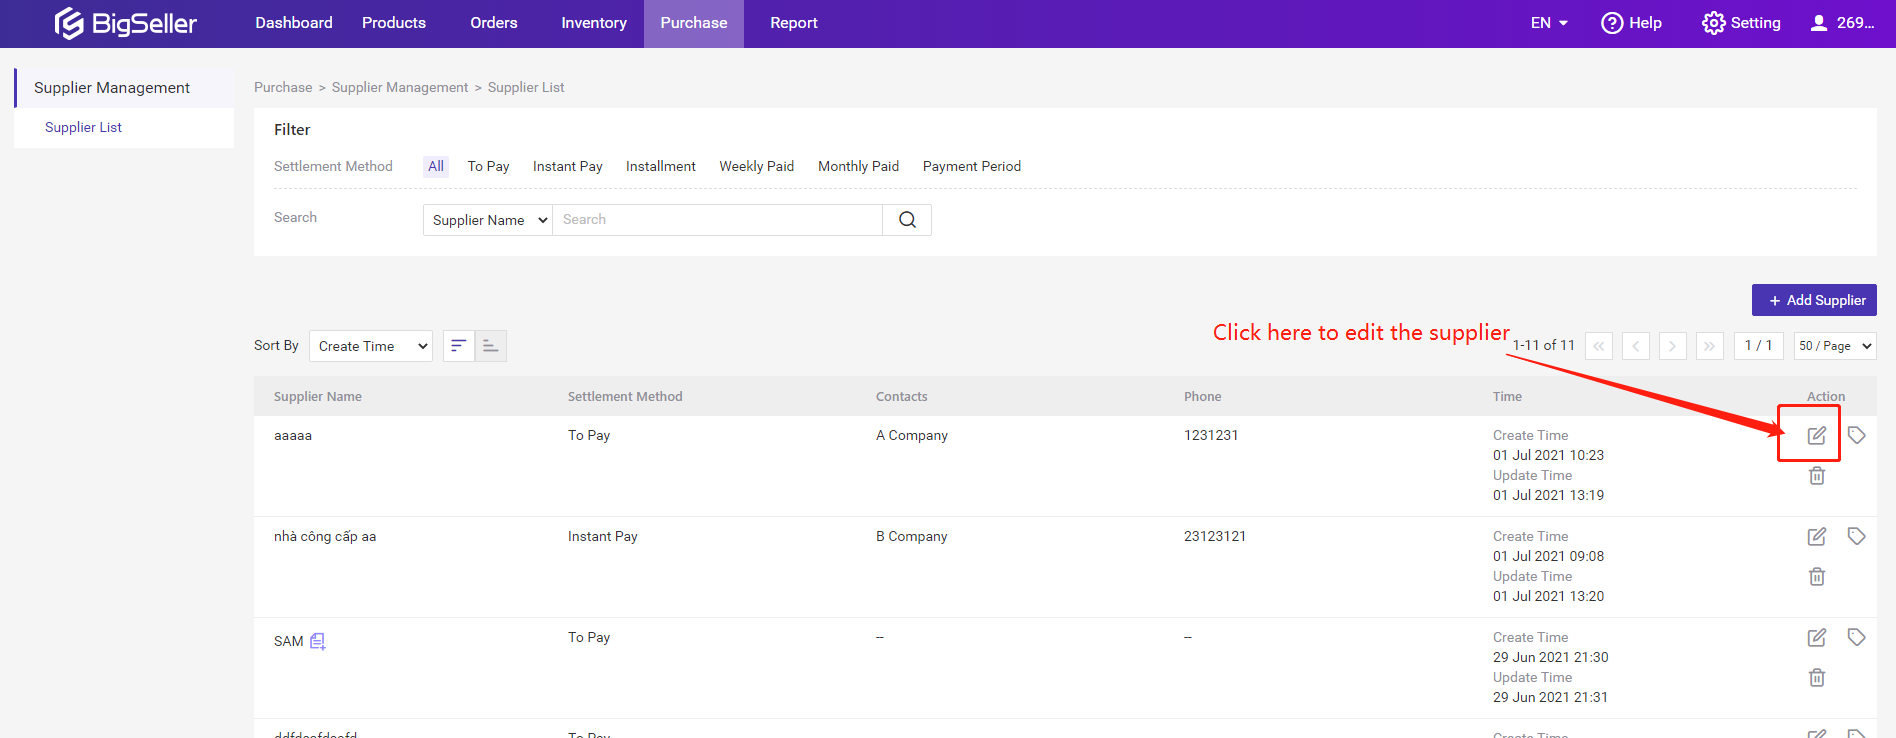Image resolution: width=1896 pixels, height=738 pixels.
Task: Click contact A Company
Action: click(912, 435)
